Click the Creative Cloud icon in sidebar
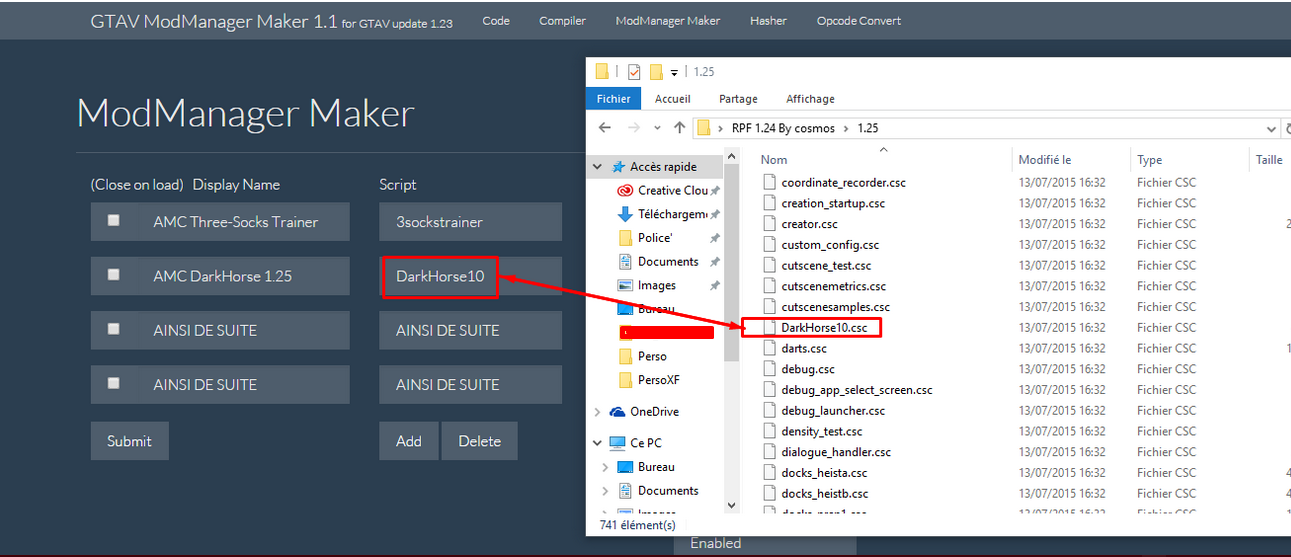Viewport: 1291px width, 557px height. click(625, 190)
